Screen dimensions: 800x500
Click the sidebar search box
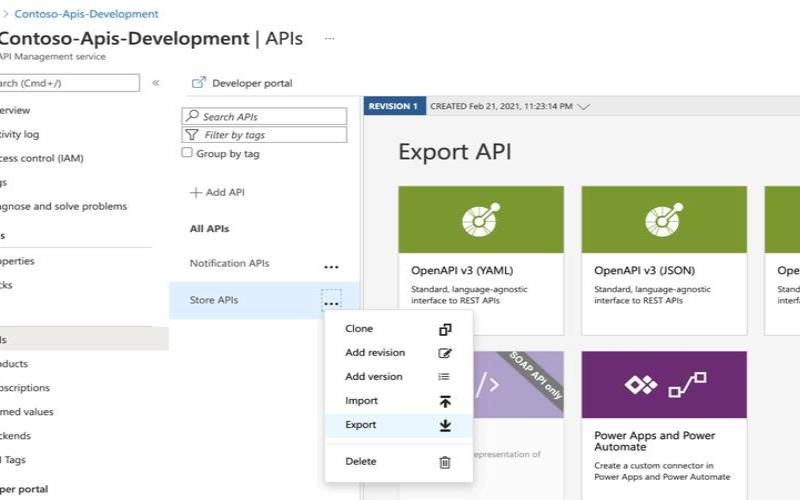pos(69,83)
